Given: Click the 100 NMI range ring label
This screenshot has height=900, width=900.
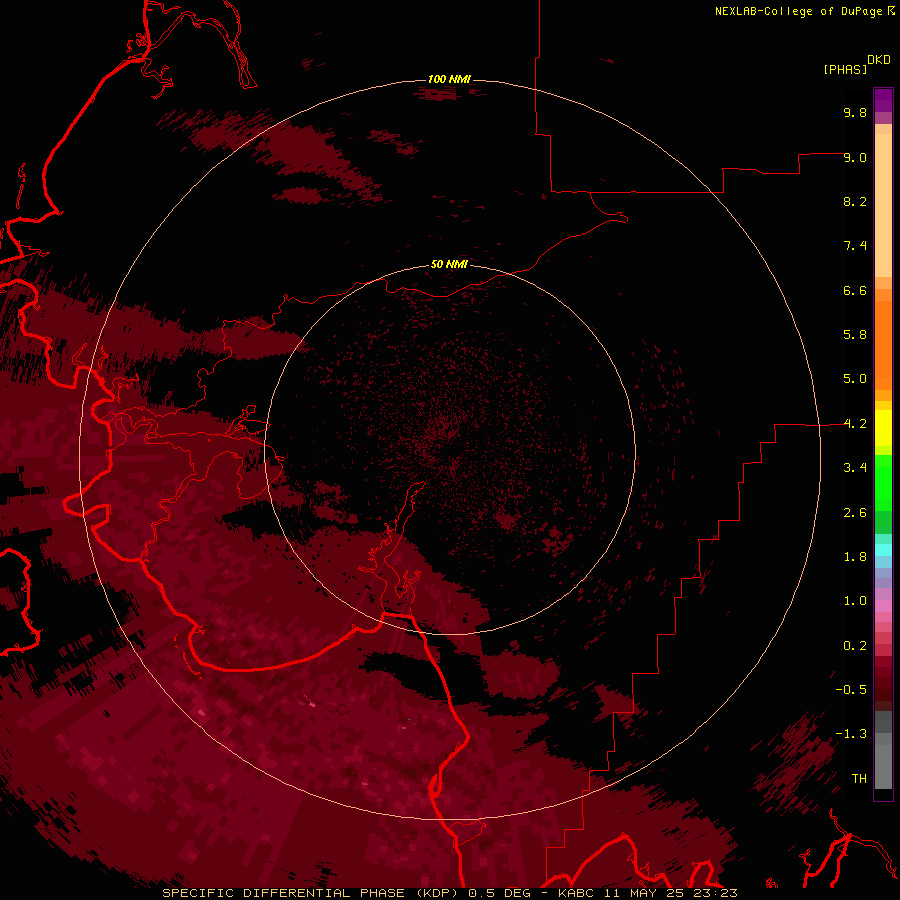Looking at the screenshot, I should coord(449,79).
